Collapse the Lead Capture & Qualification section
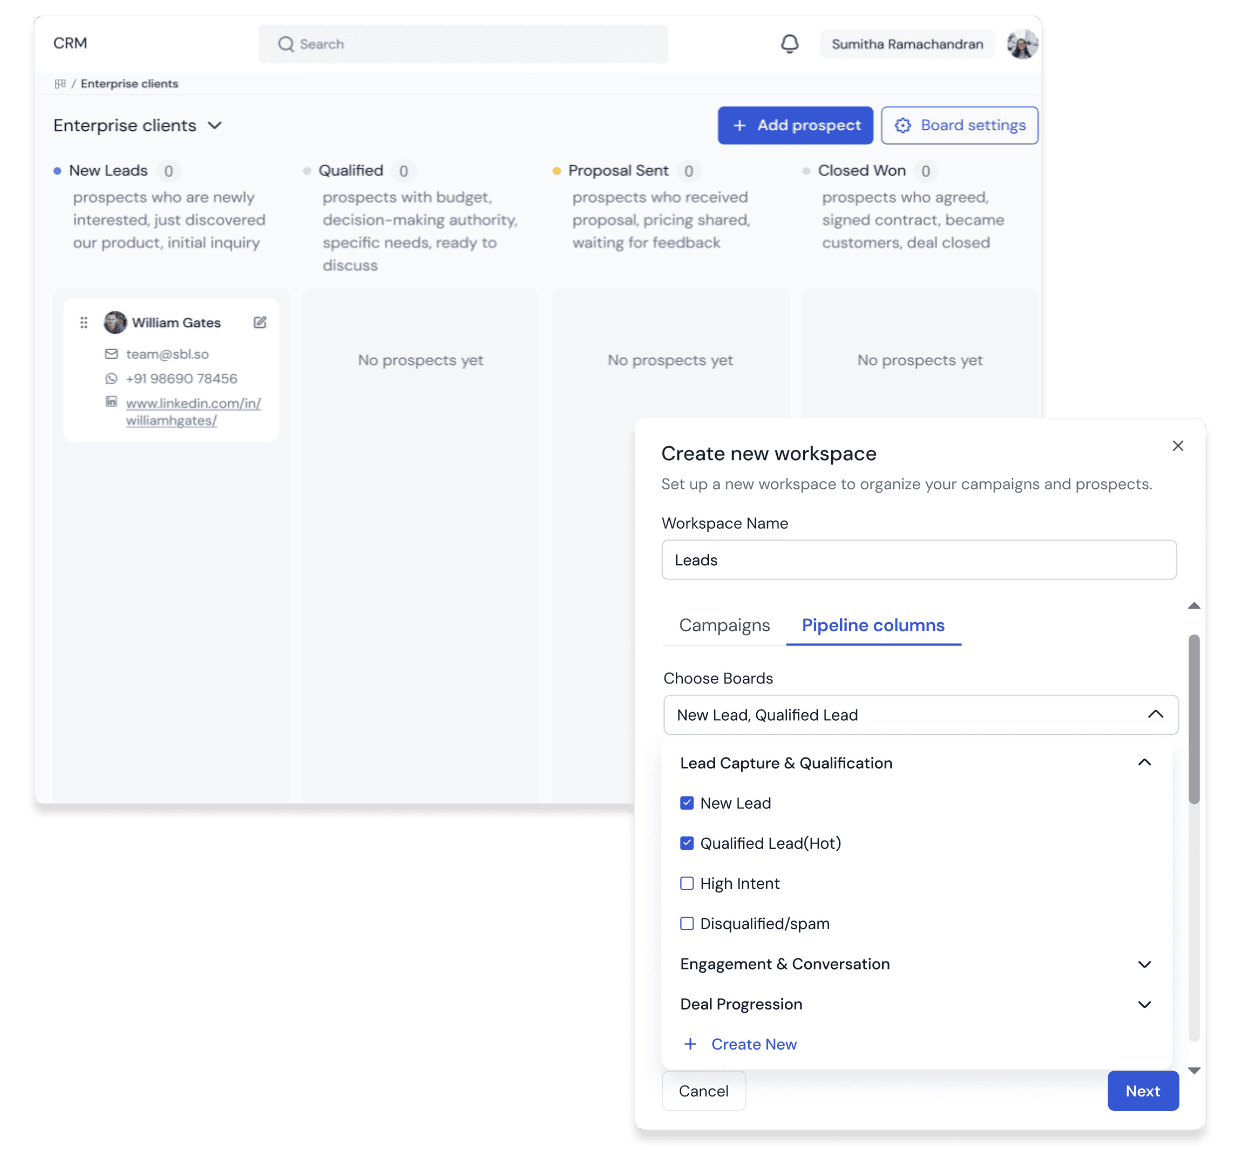1250x1150 pixels. [1144, 762]
